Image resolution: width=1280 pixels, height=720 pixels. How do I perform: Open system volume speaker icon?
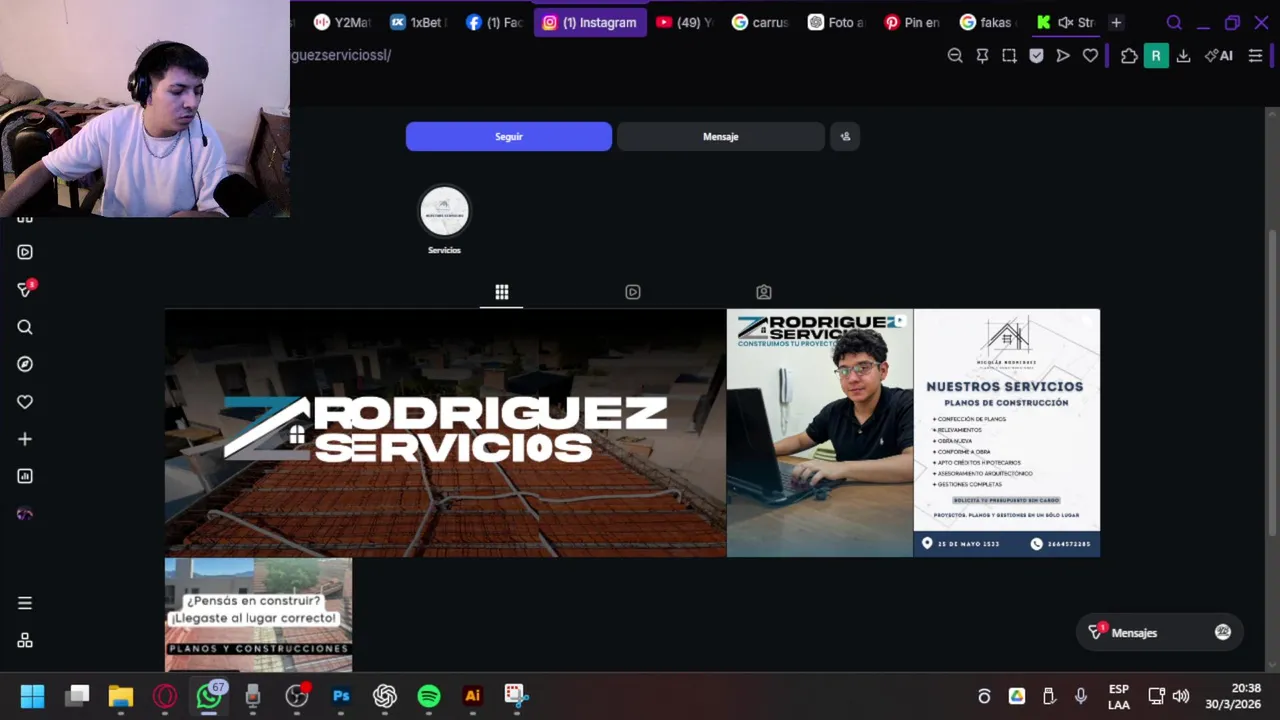coord(1181,696)
